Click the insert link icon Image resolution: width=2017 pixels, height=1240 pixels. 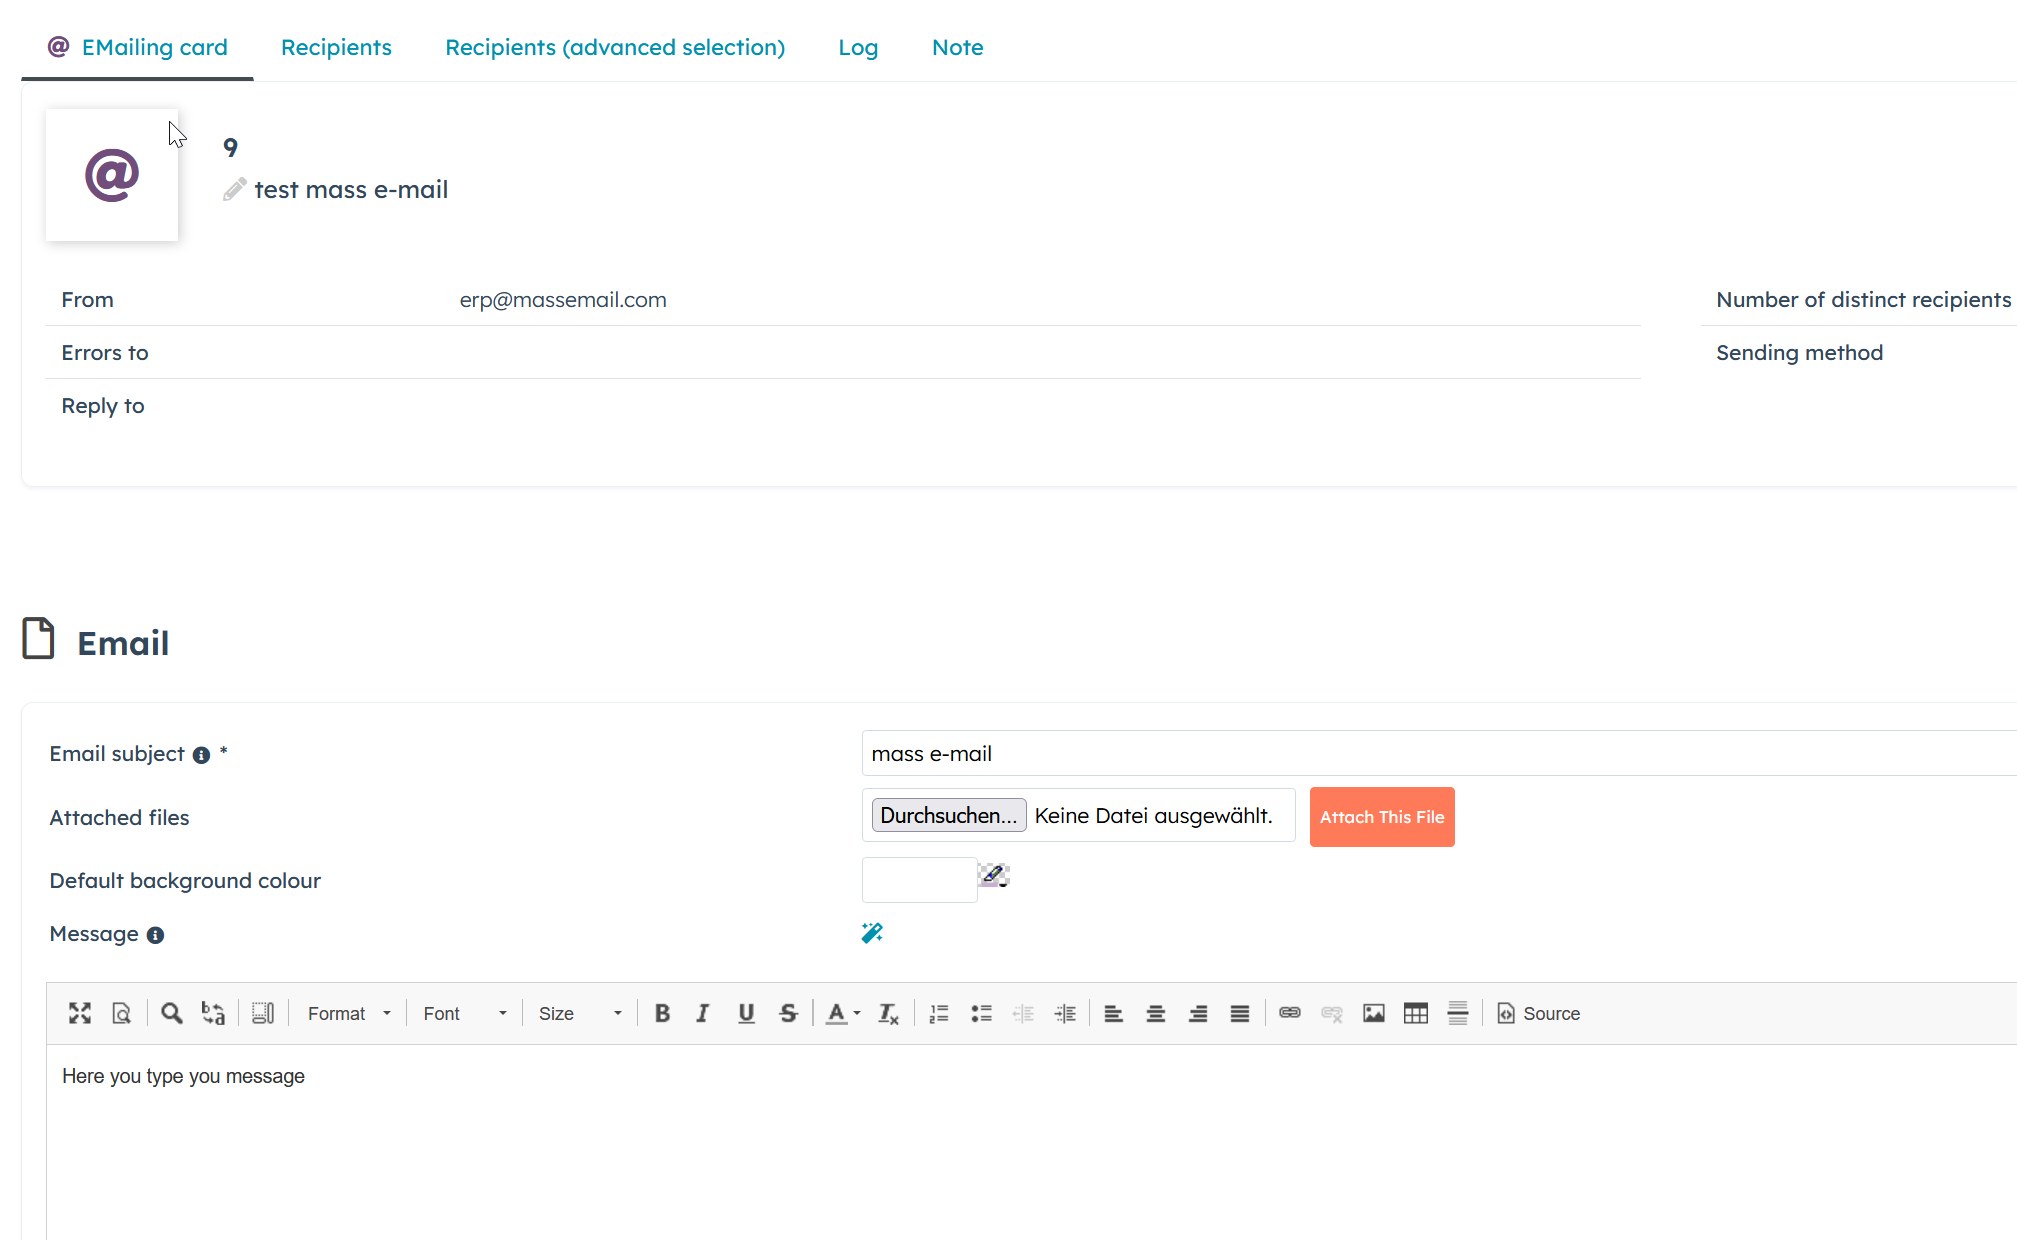click(x=1289, y=1013)
